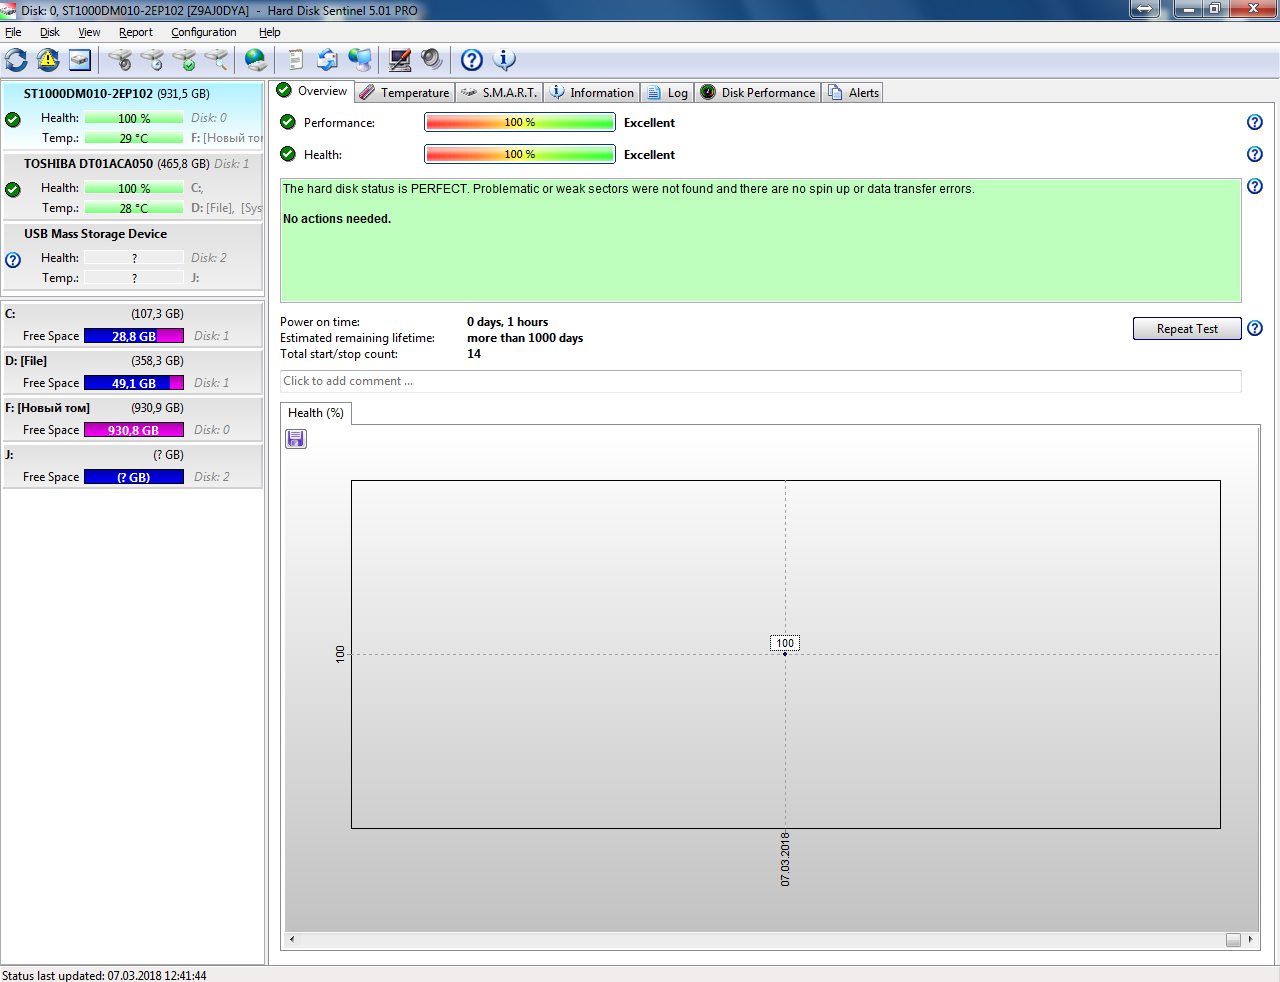Click the speaker sound toolbar icon

(x=431, y=60)
